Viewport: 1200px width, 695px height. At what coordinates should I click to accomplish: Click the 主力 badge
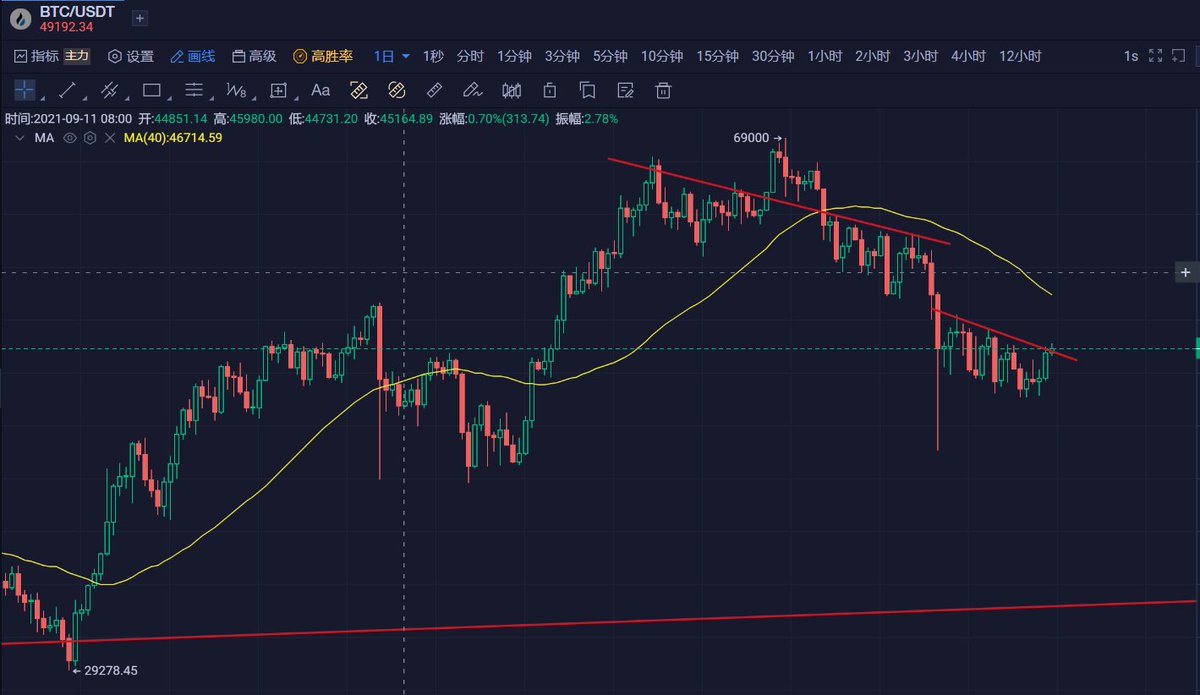tap(76, 56)
